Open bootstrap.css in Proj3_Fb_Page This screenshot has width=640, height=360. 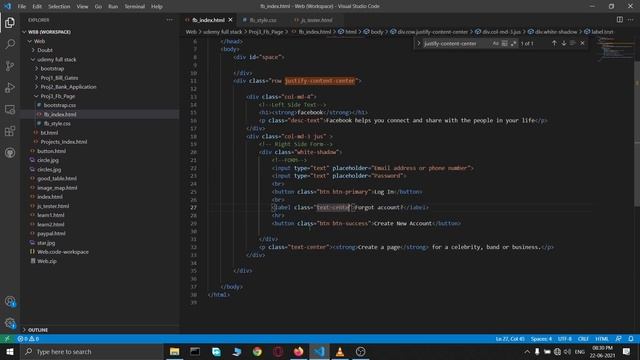tap(60, 105)
